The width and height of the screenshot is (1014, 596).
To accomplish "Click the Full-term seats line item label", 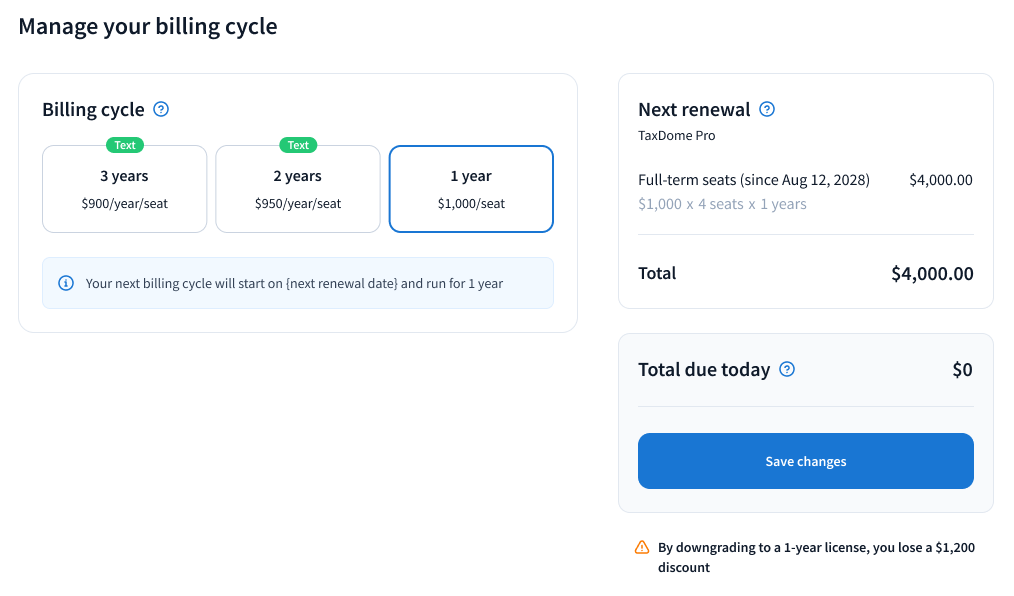I will (x=753, y=180).
